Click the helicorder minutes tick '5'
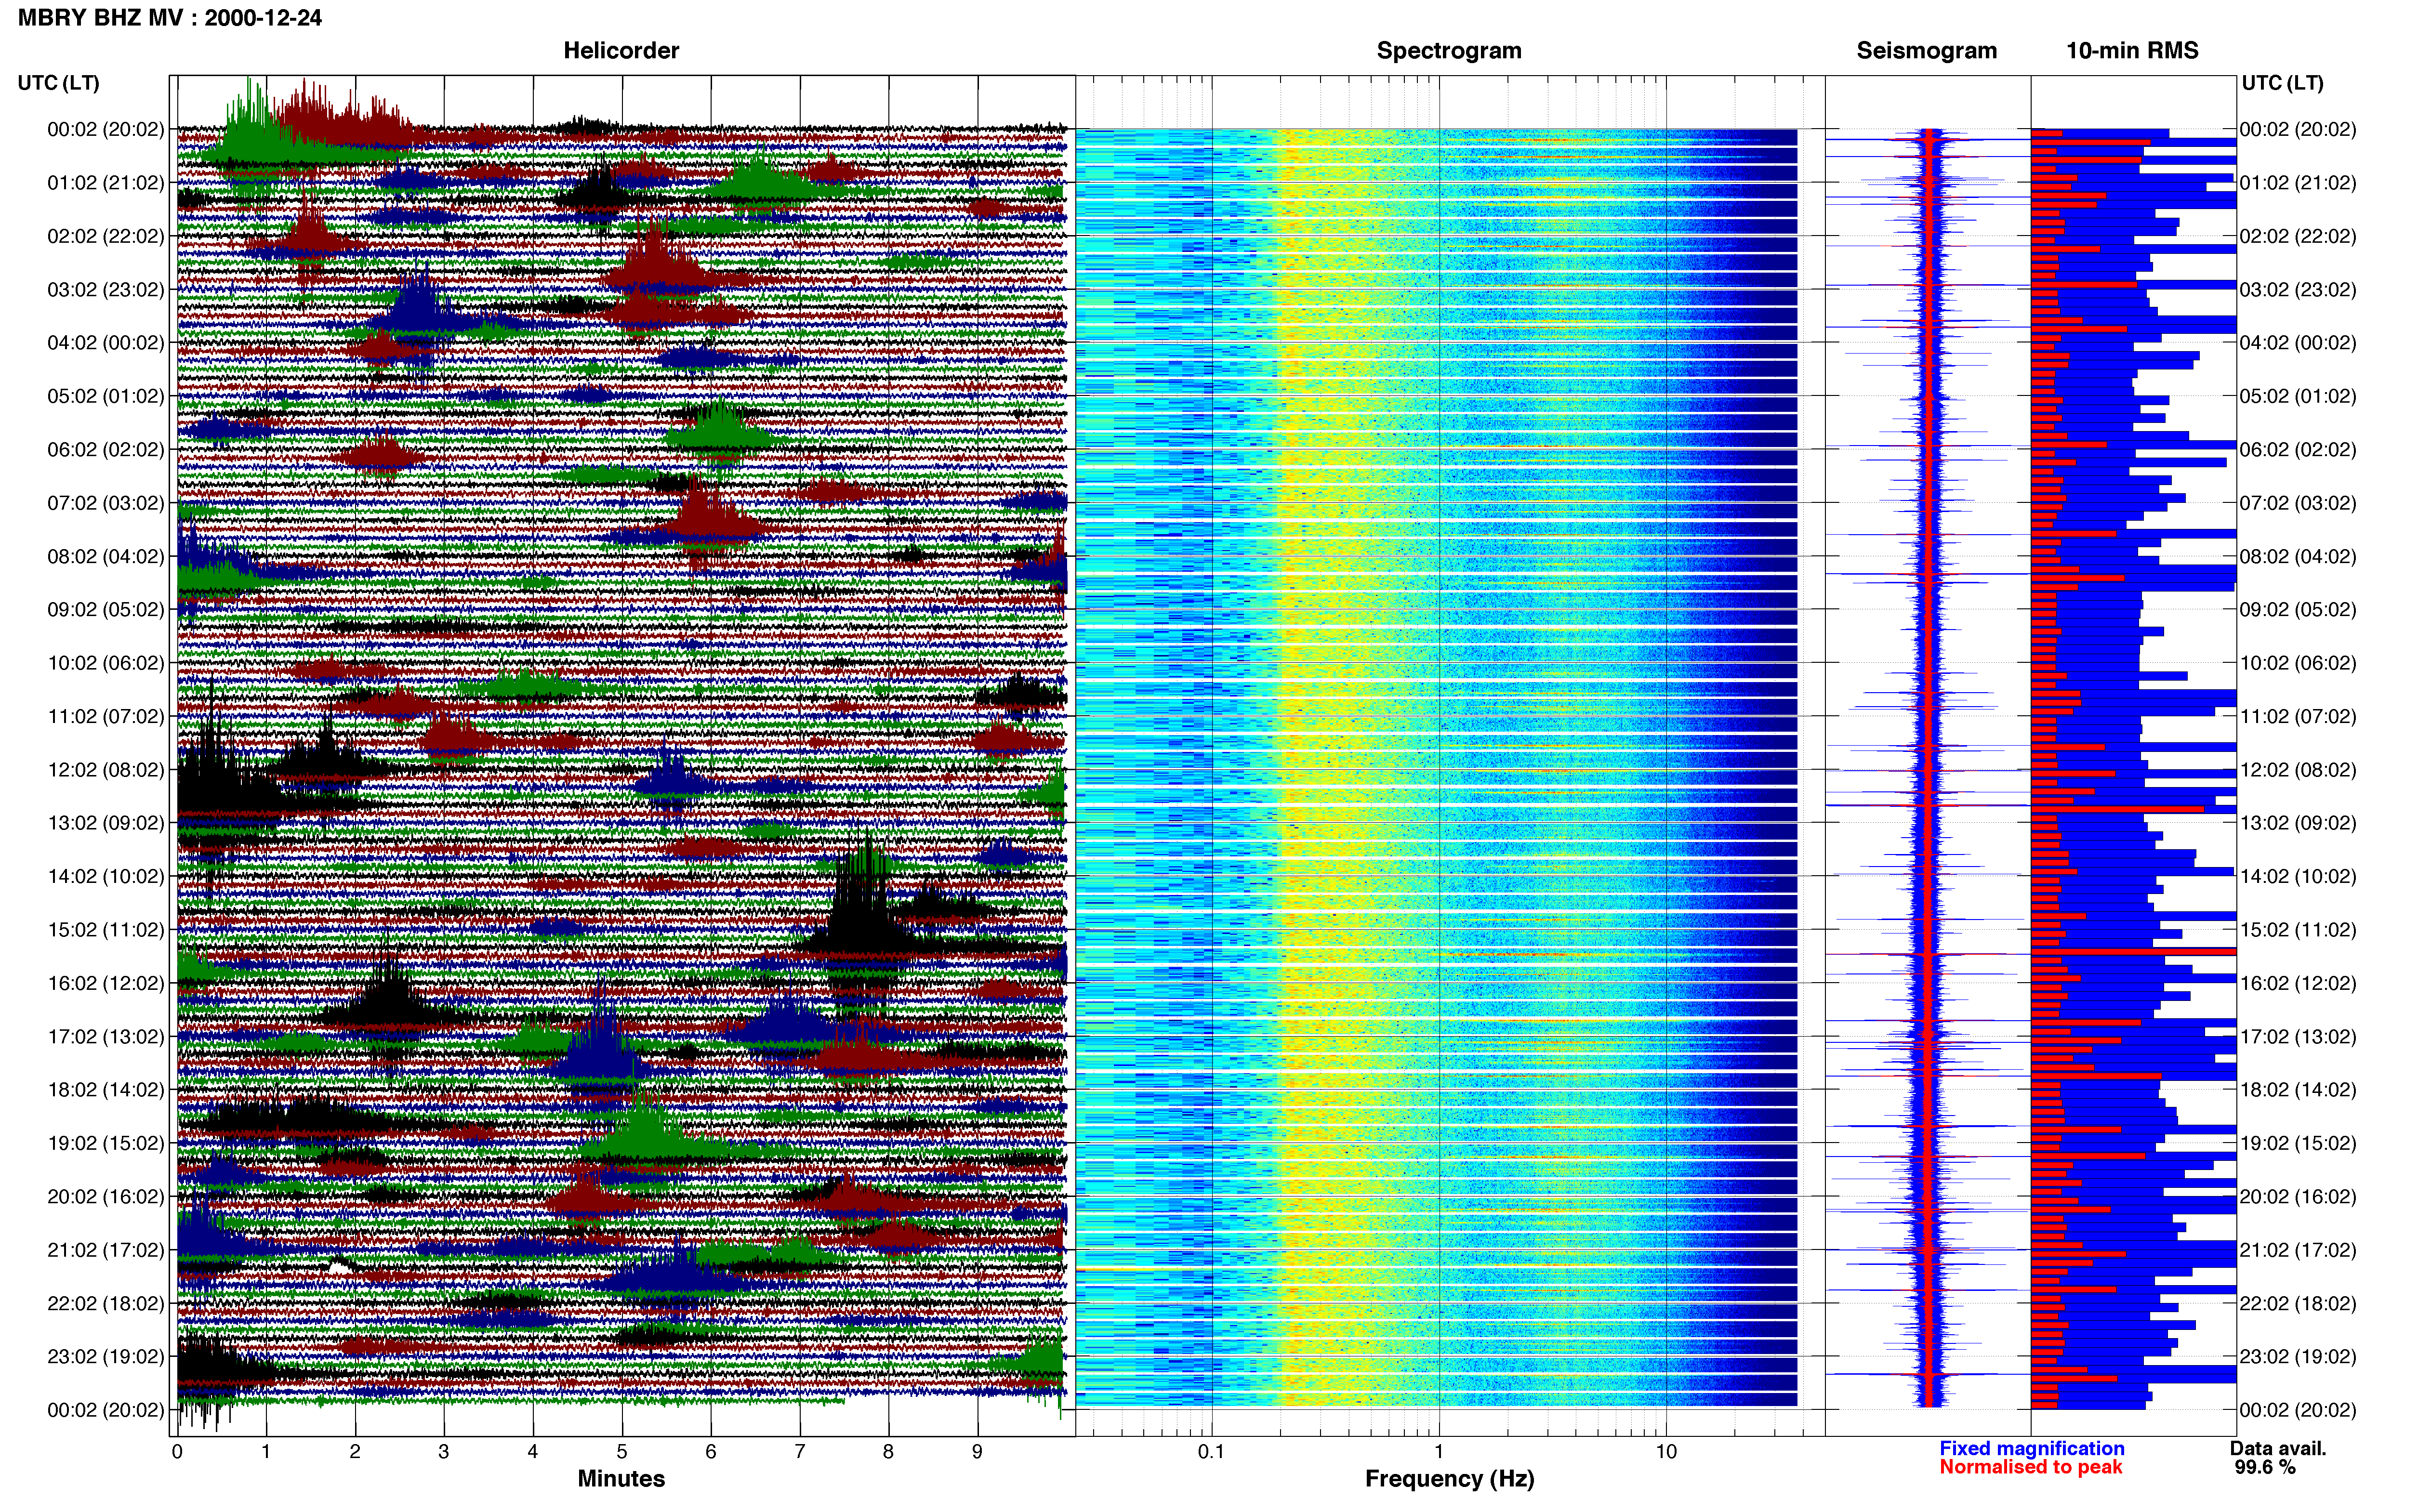Viewport: 2418px width, 1512px height. click(x=622, y=1452)
